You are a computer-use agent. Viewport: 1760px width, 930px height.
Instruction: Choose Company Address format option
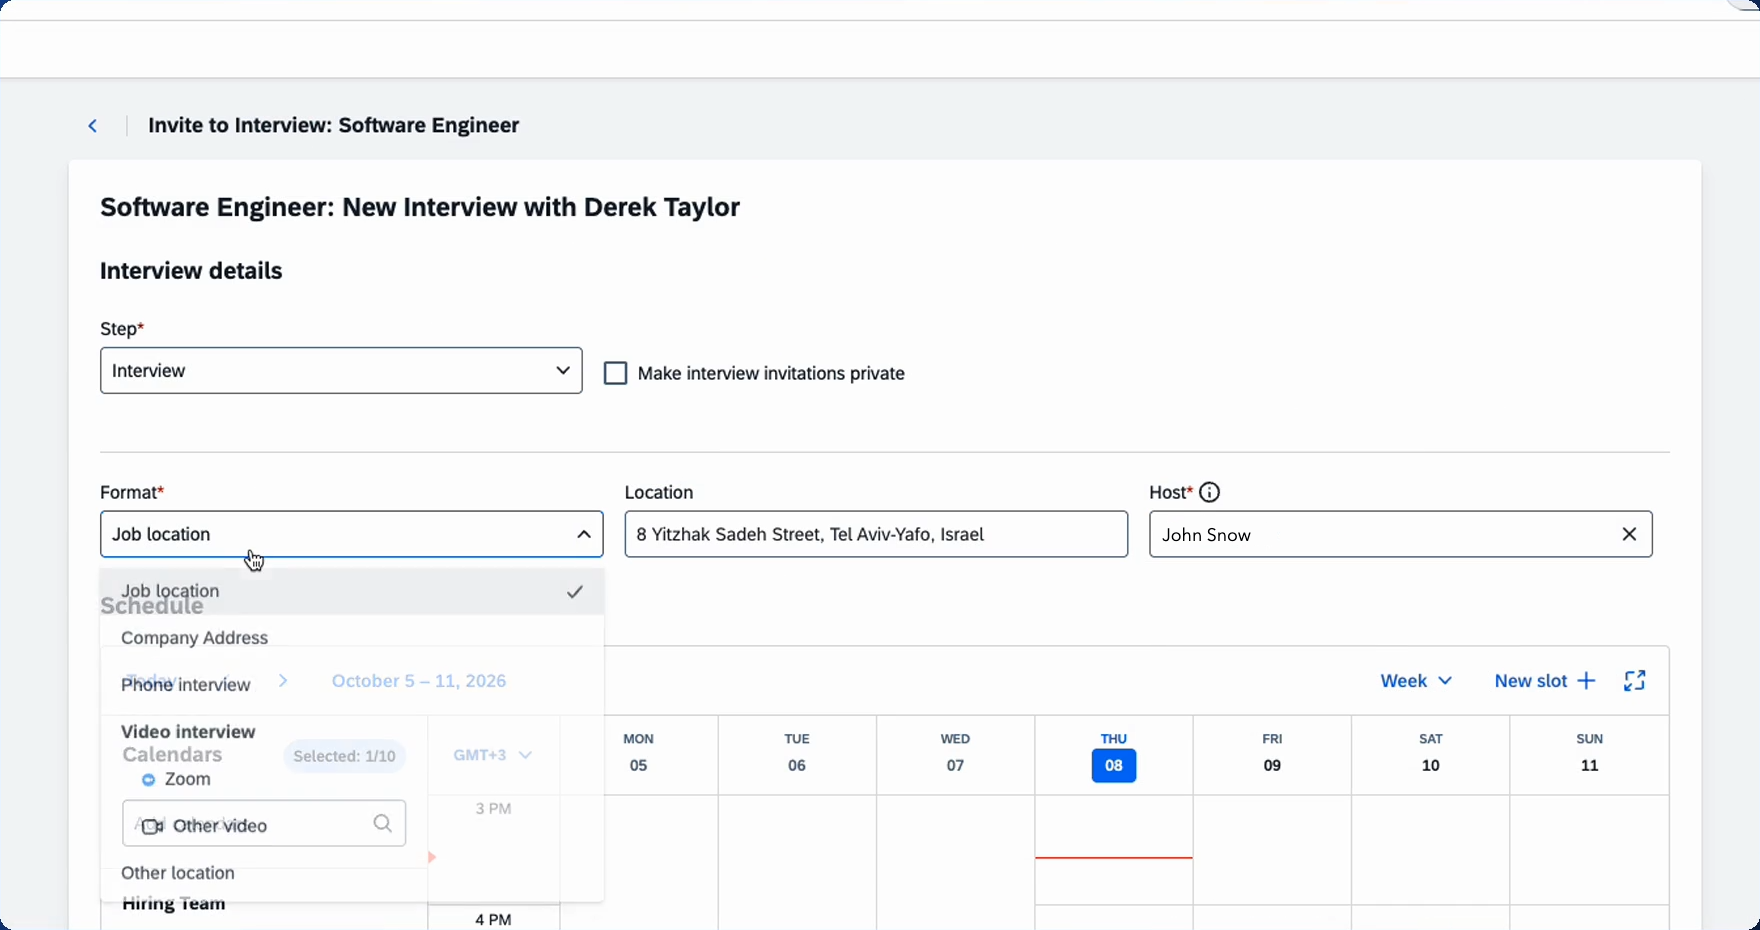[x=352, y=638]
